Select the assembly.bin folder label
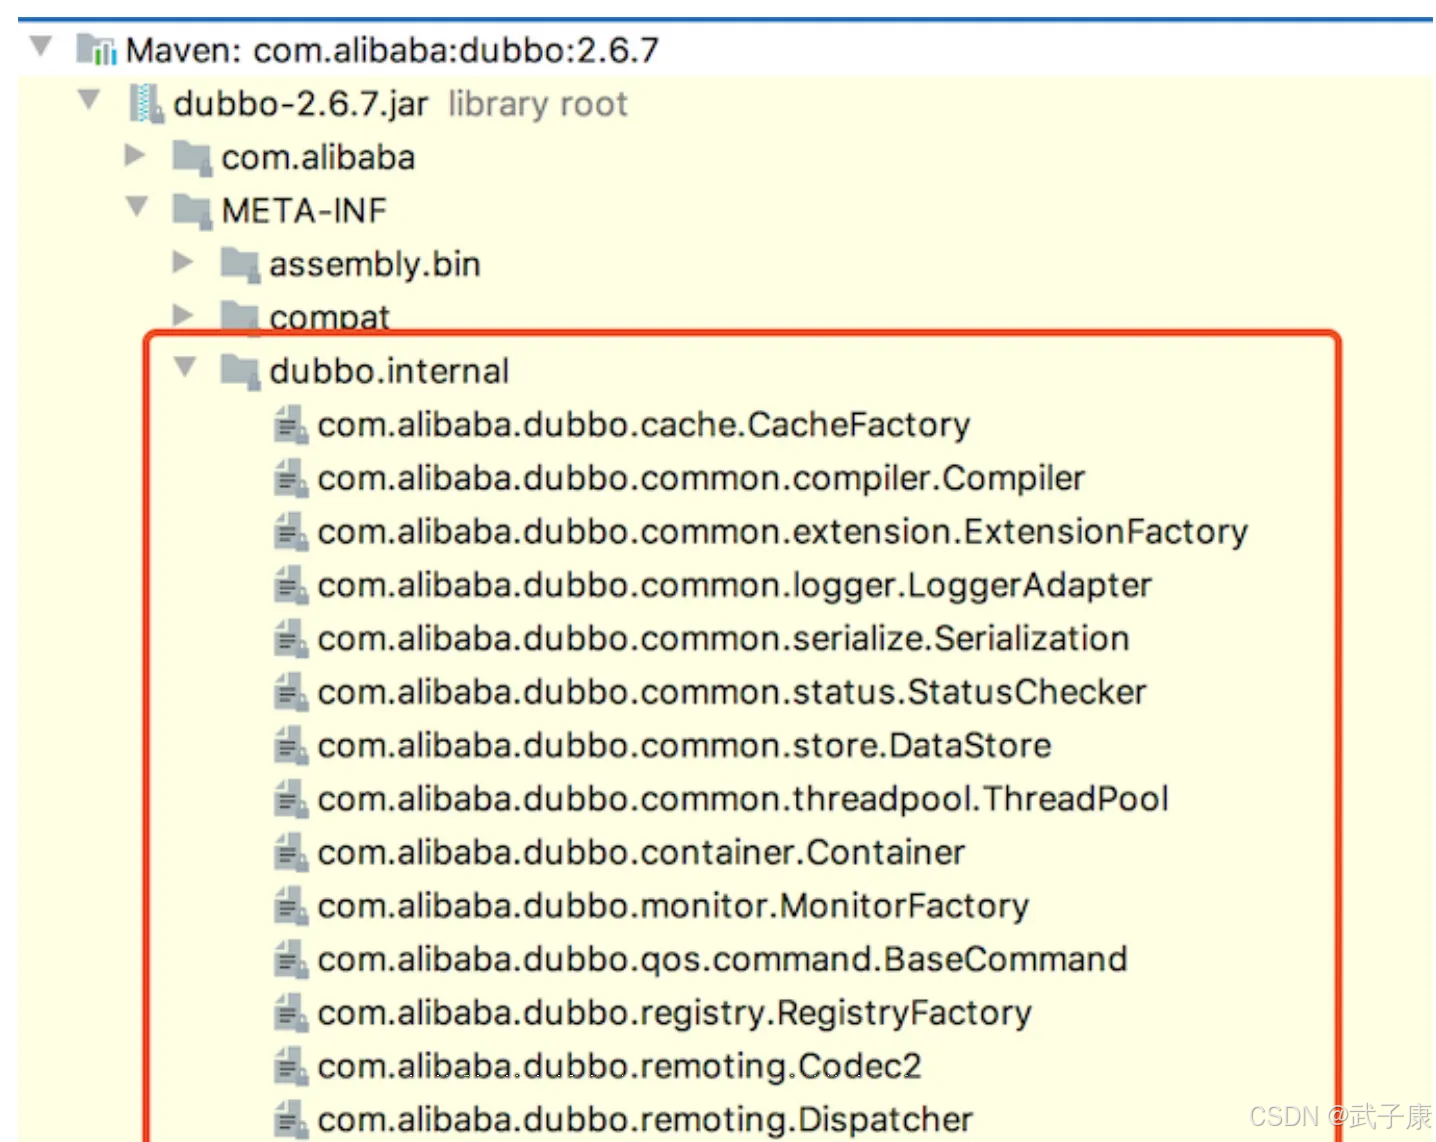 click(x=375, y=265)
